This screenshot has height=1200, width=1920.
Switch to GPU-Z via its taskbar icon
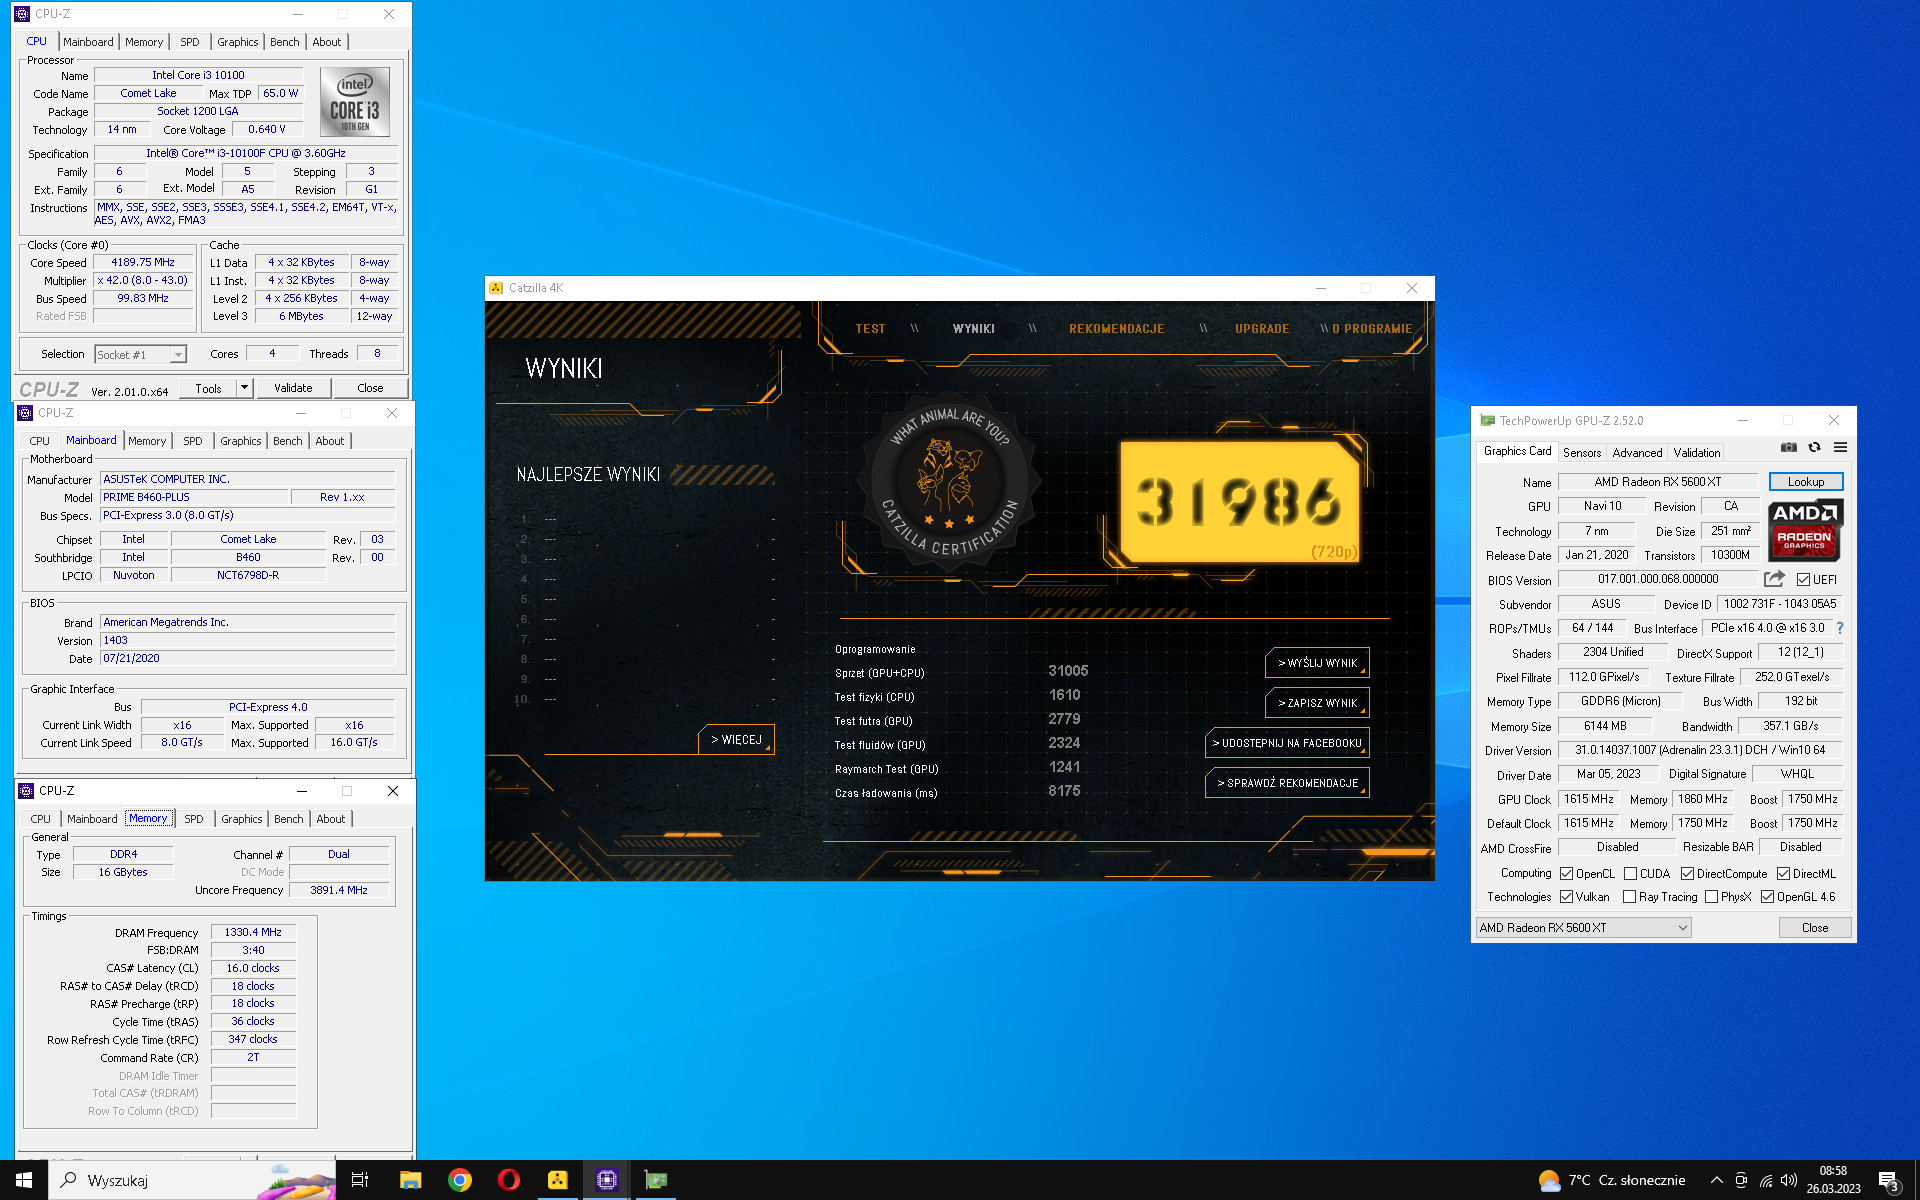655,1180
